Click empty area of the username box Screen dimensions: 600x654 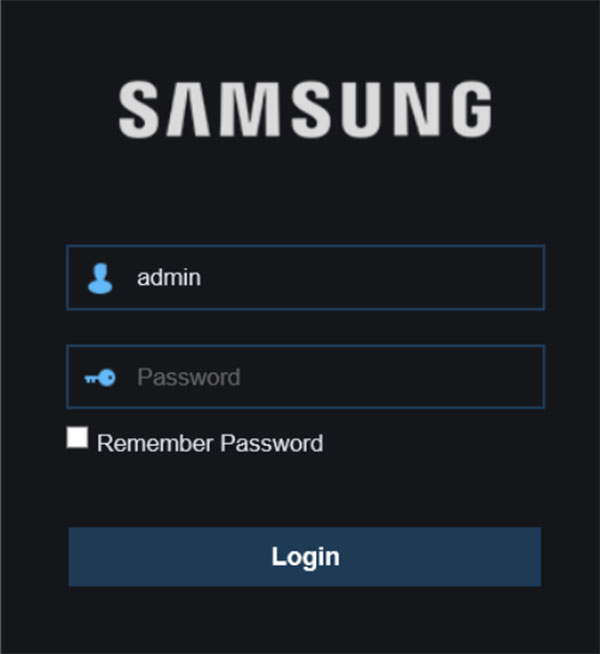(371, 278)
